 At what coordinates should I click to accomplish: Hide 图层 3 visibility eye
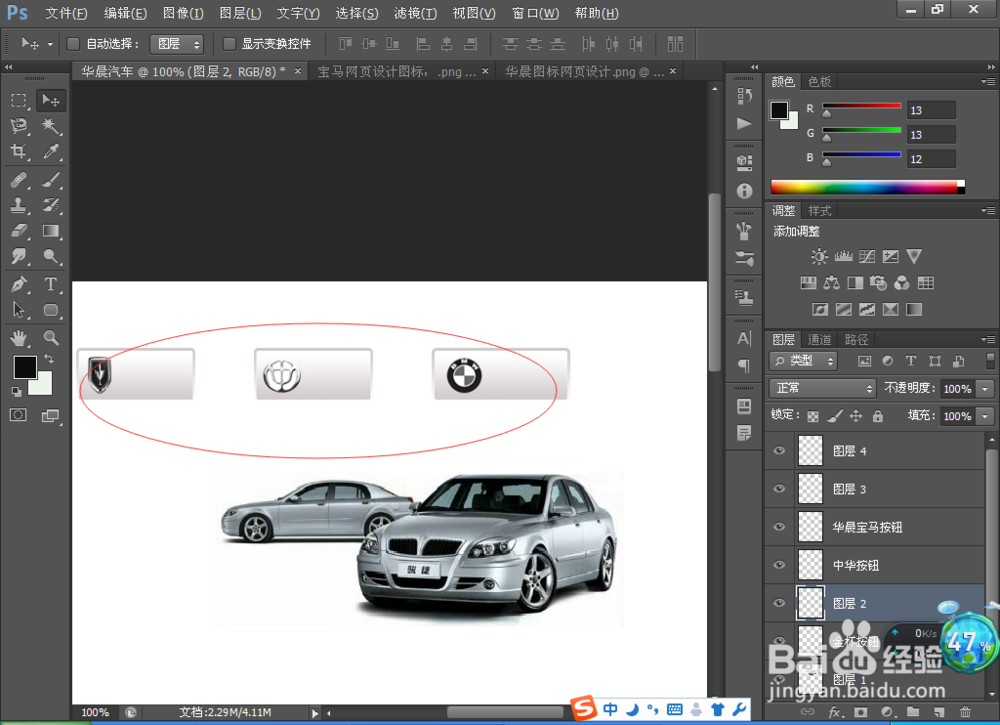tap(779, 489)
